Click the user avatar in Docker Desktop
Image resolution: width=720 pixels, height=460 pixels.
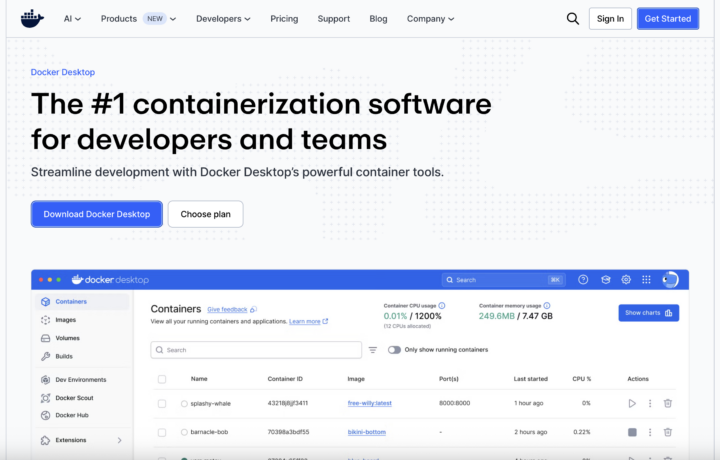point(670,280)
